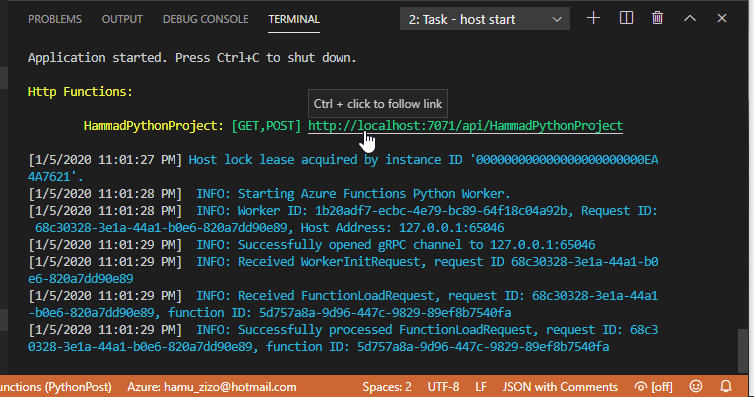Open the terminal selector dropdown
Image resolution: width=754 pixels, height=397 pixels.
[485, 19]
